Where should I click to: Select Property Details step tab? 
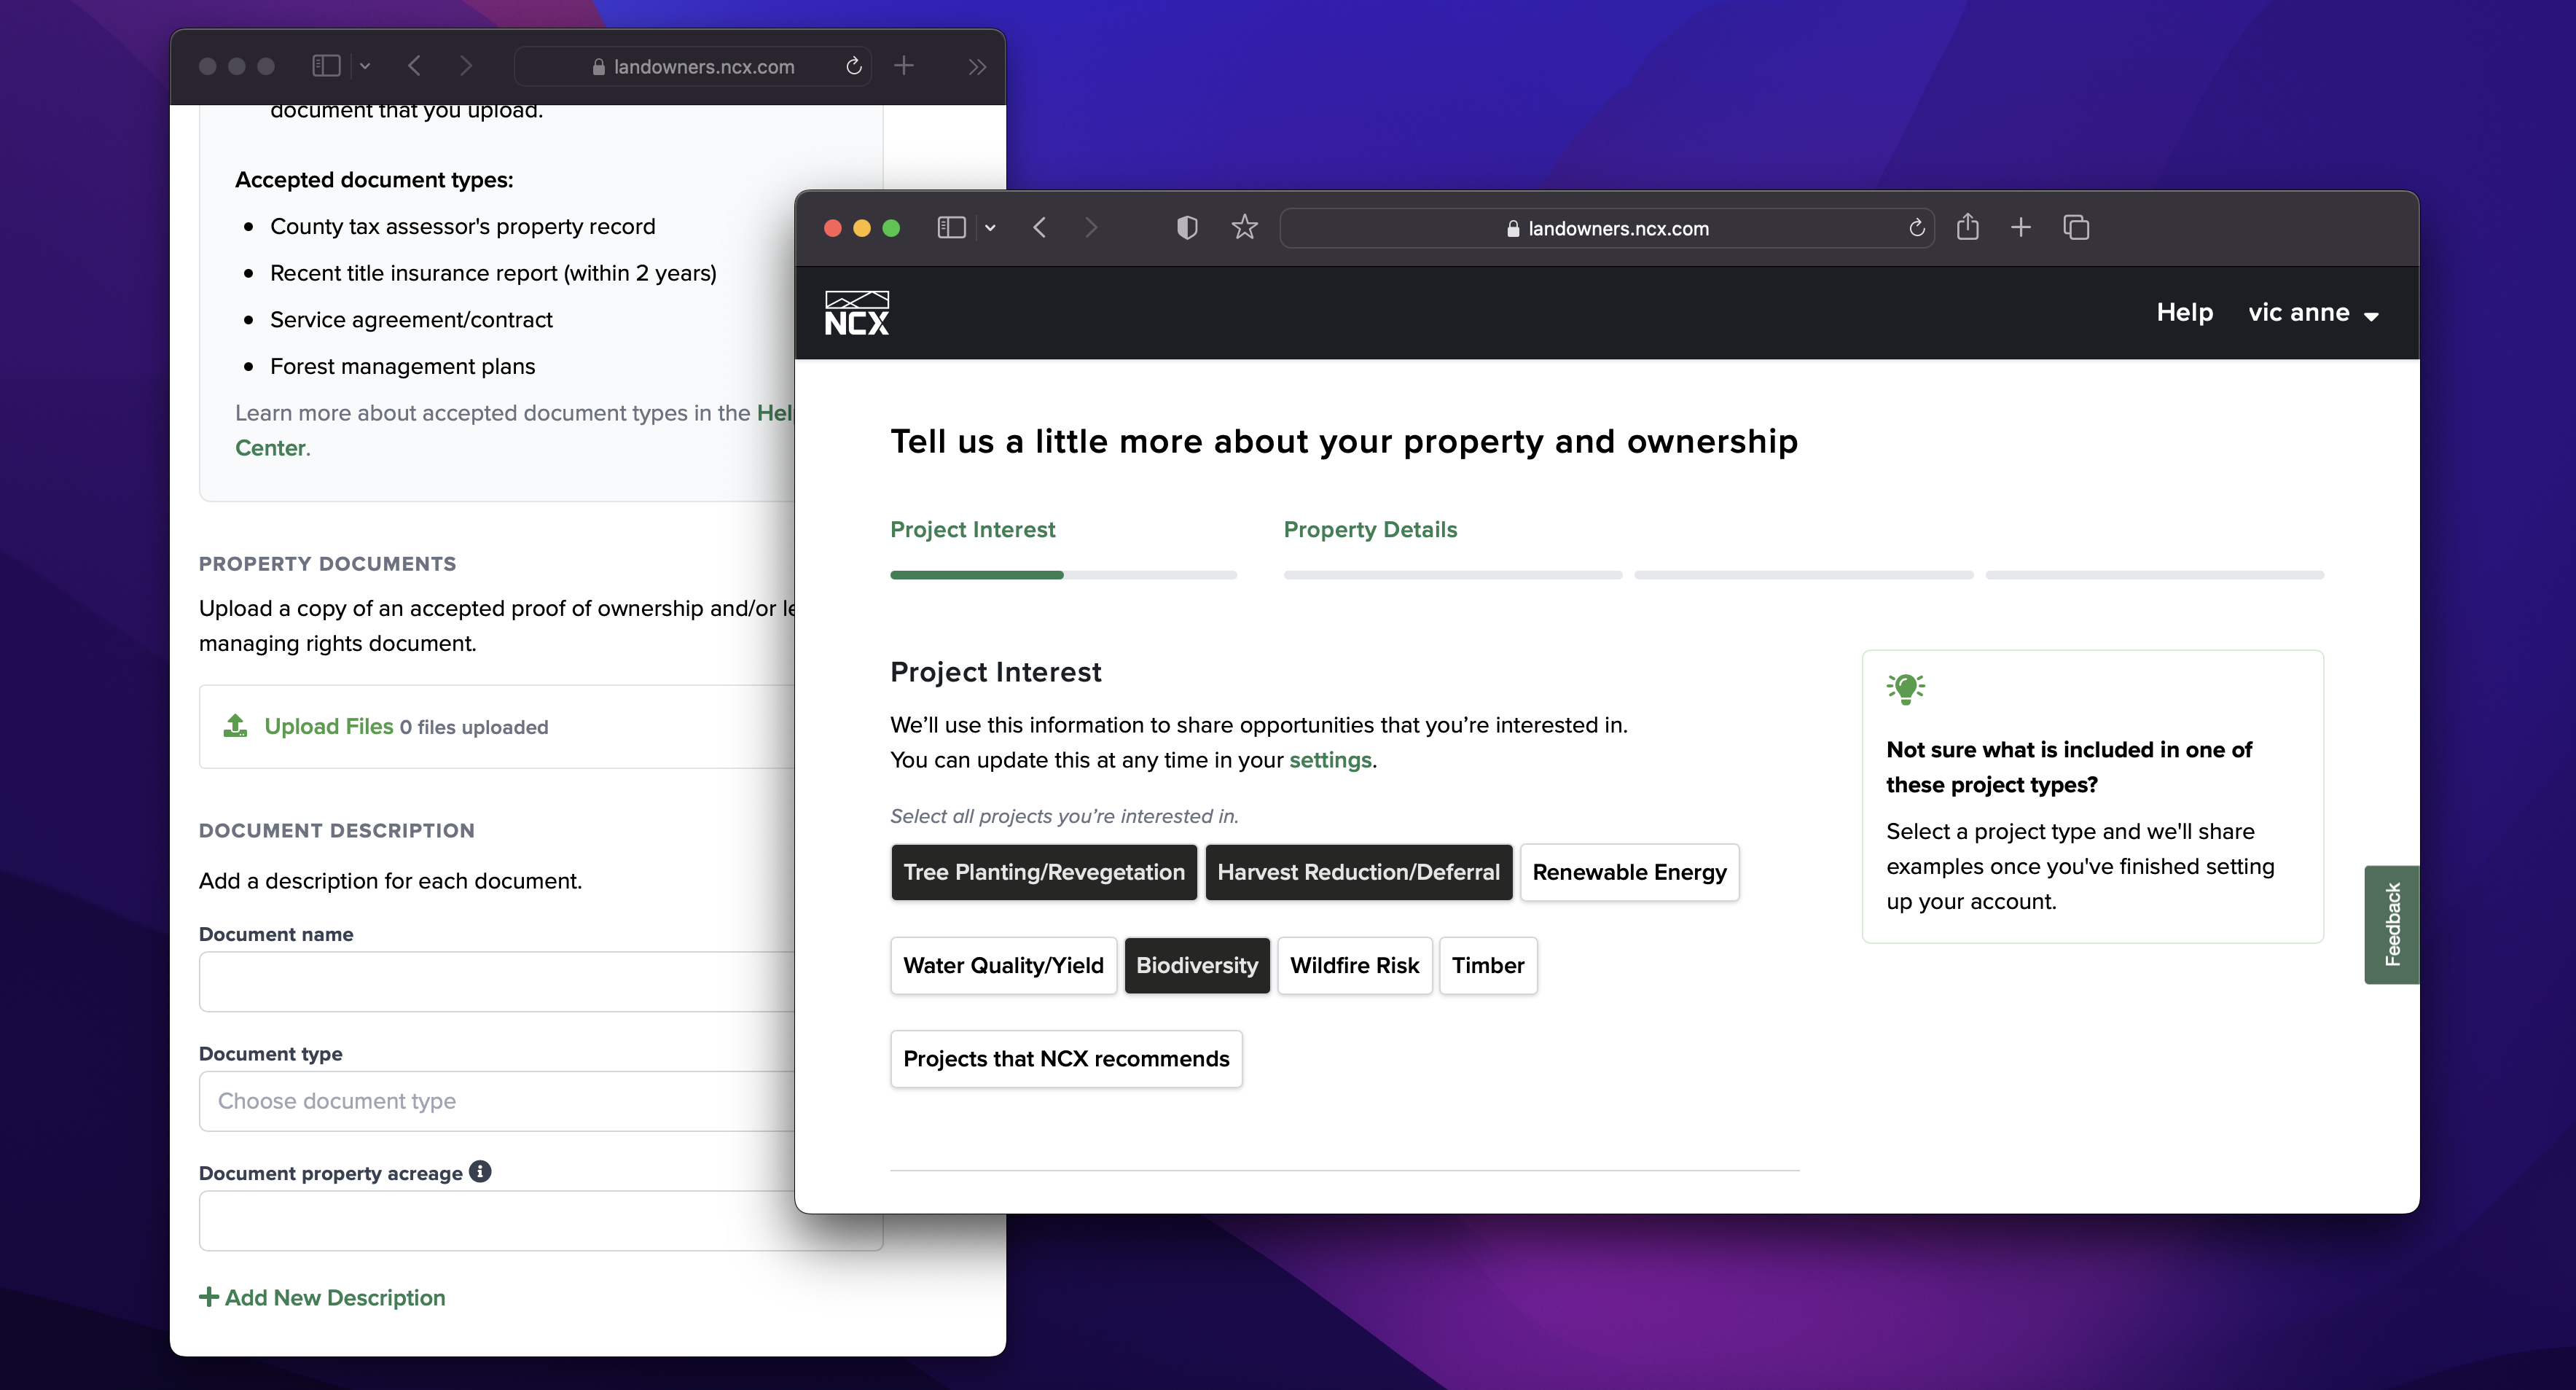(1370, 529)
